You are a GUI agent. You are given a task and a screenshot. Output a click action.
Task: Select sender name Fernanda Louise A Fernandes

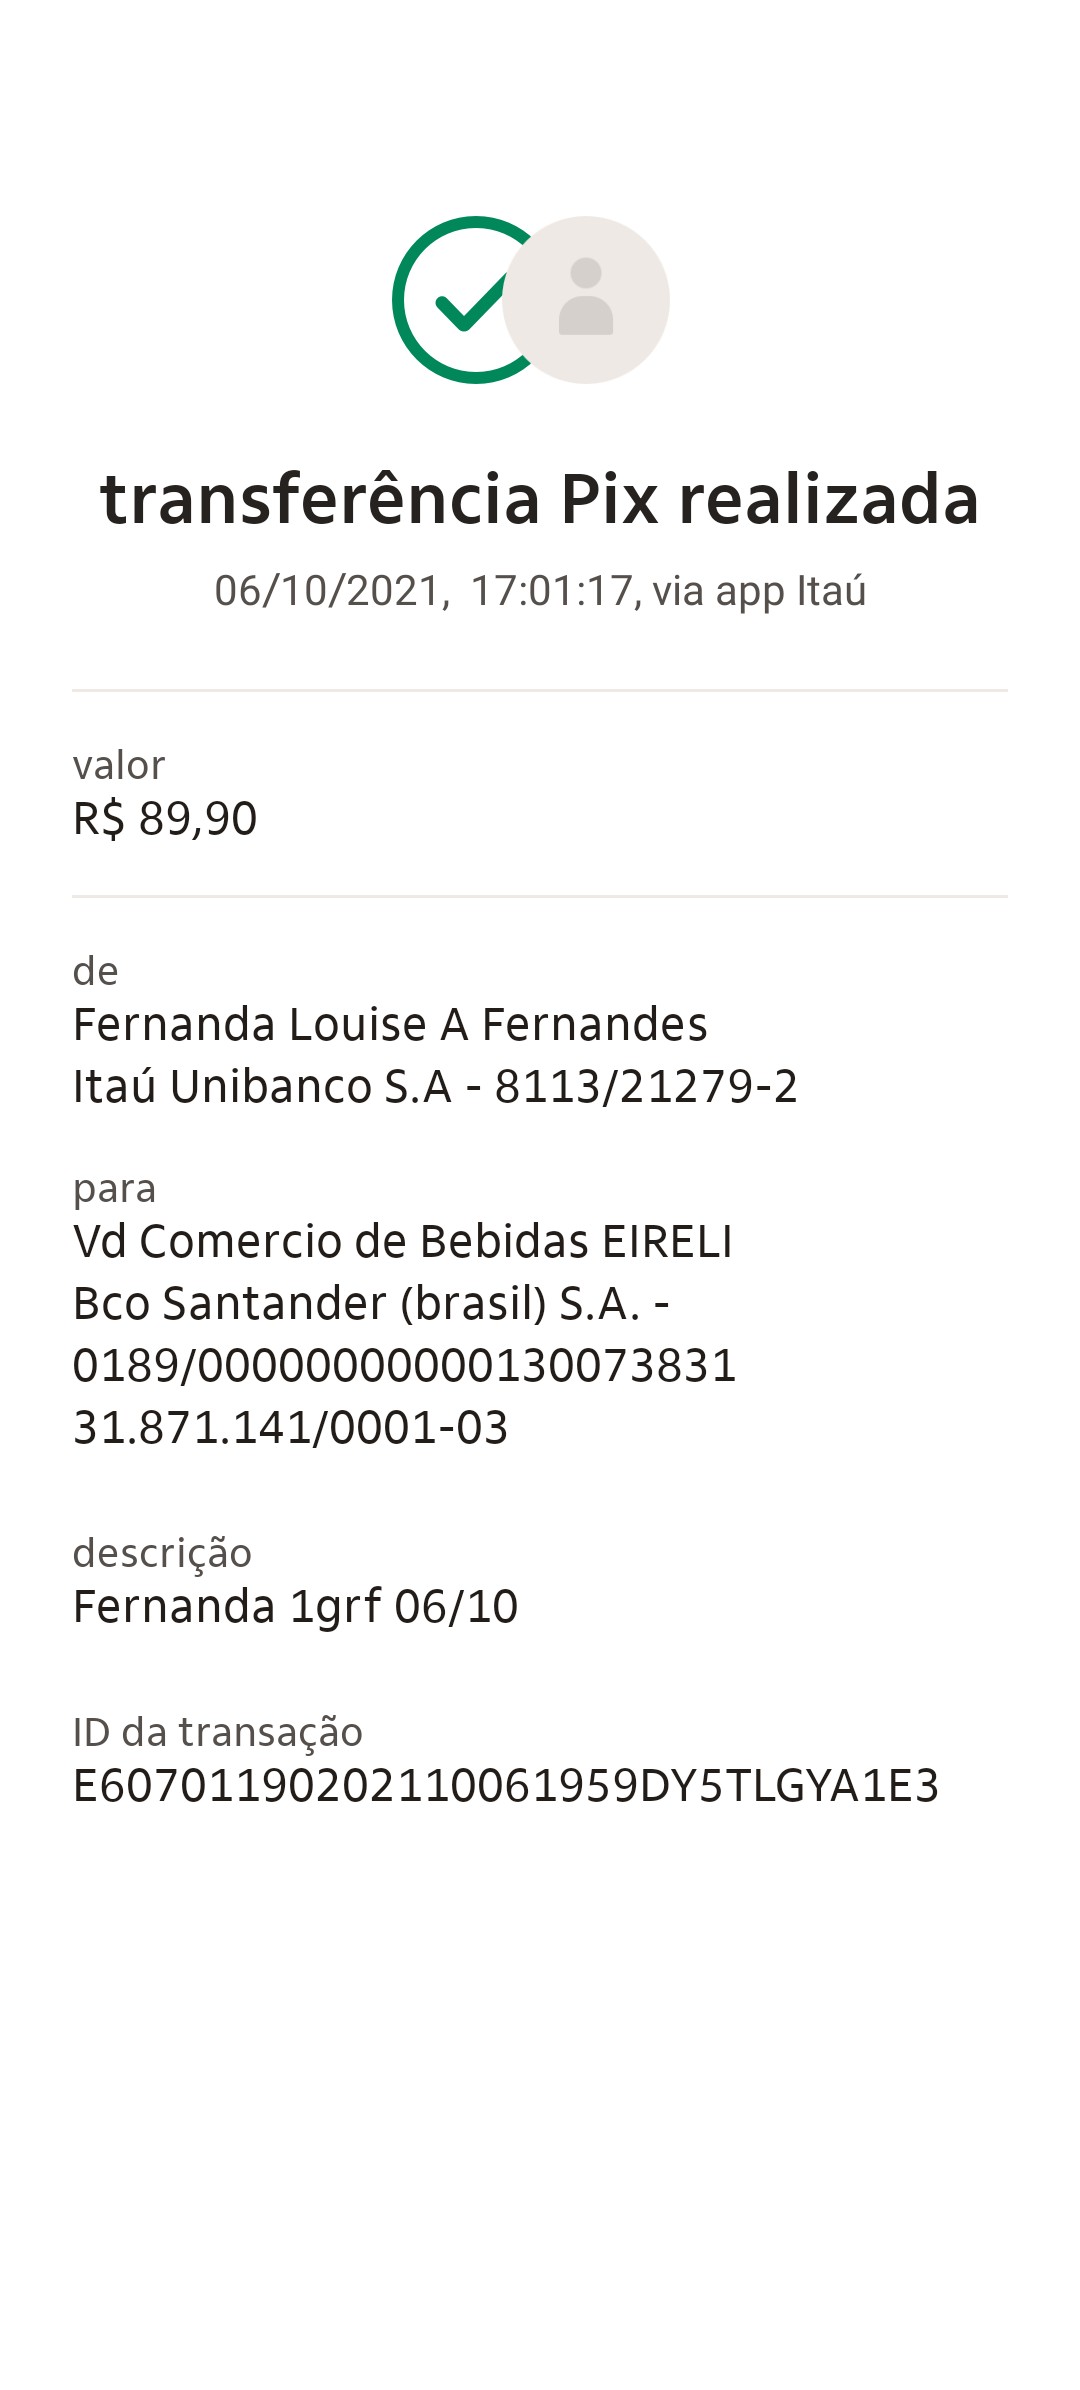[x=390, y=1025]
